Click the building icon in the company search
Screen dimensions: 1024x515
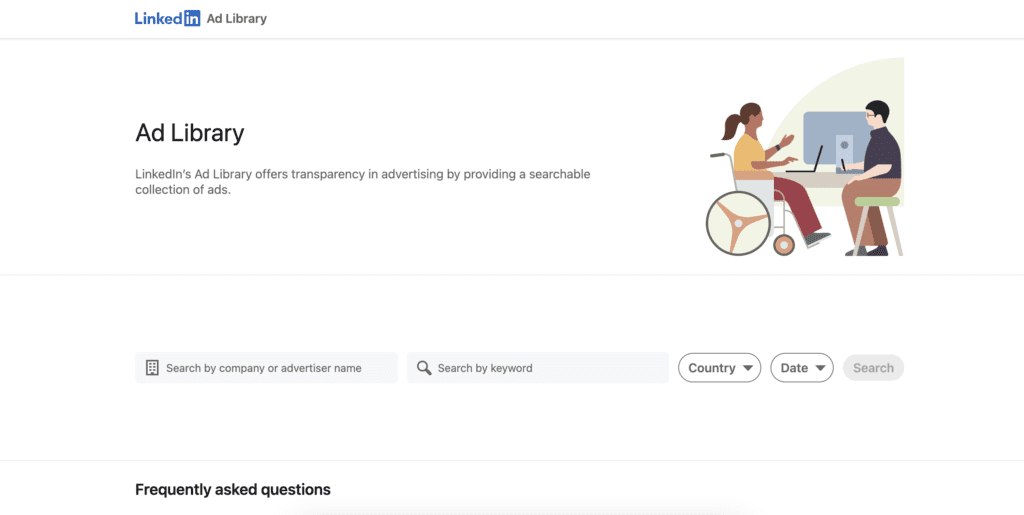(x=152, y=367)
